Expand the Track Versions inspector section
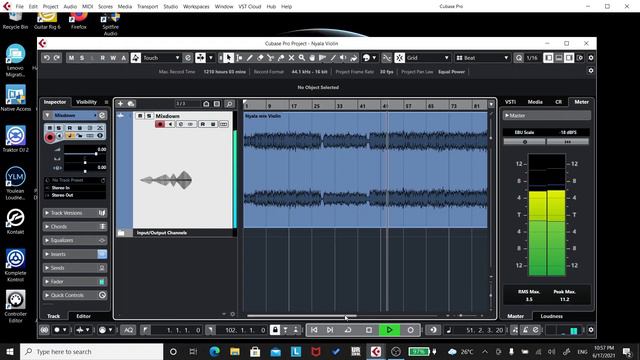This screenshot has width=640, height=360. (x=74, y=213)
